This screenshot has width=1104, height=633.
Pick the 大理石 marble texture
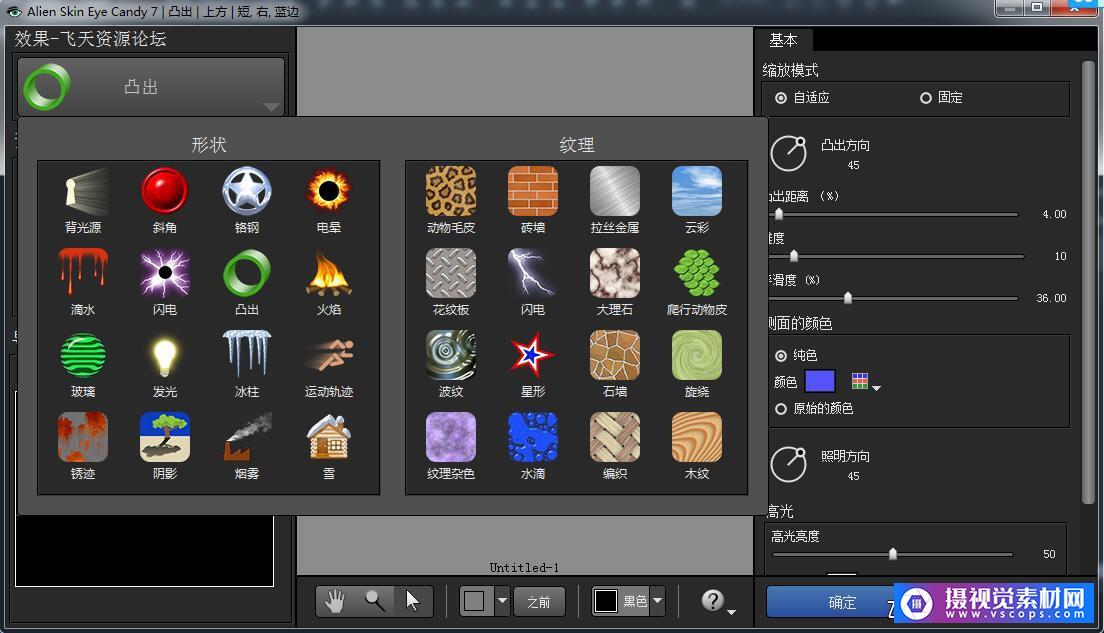click(x=615, y=282)
